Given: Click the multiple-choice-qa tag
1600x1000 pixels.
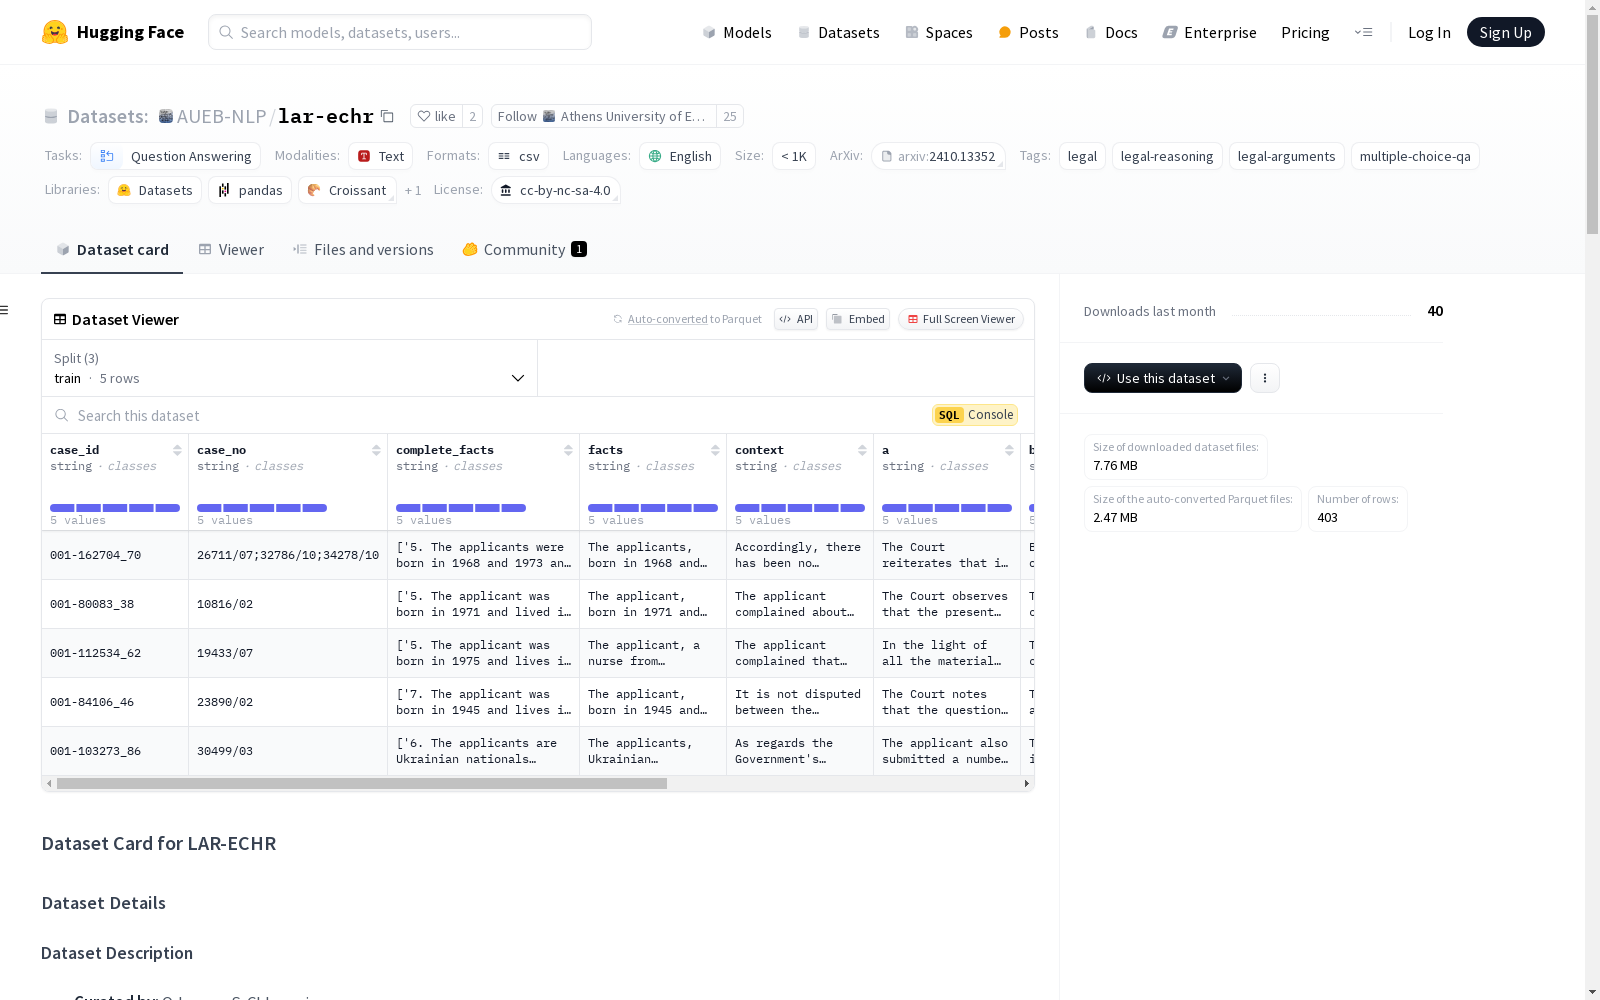Looking at the screenshot, I should (x=1415, y=156).
